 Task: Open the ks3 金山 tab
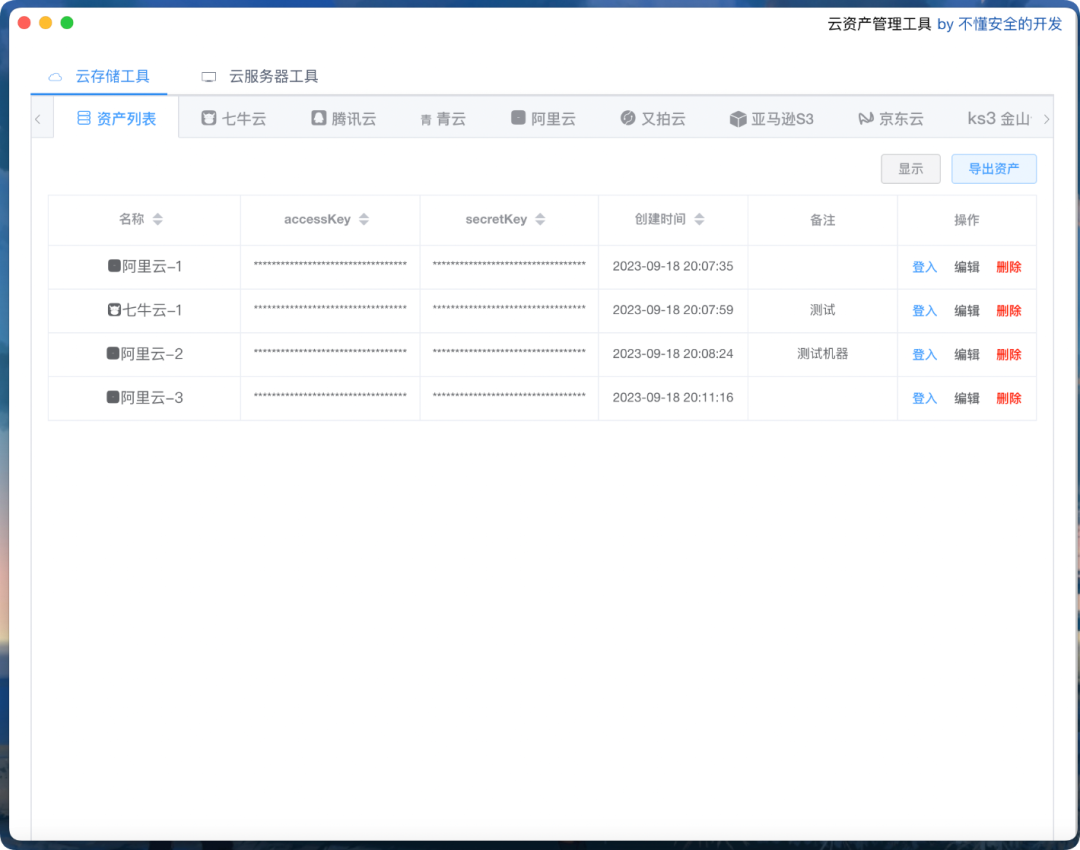point(999,118)
